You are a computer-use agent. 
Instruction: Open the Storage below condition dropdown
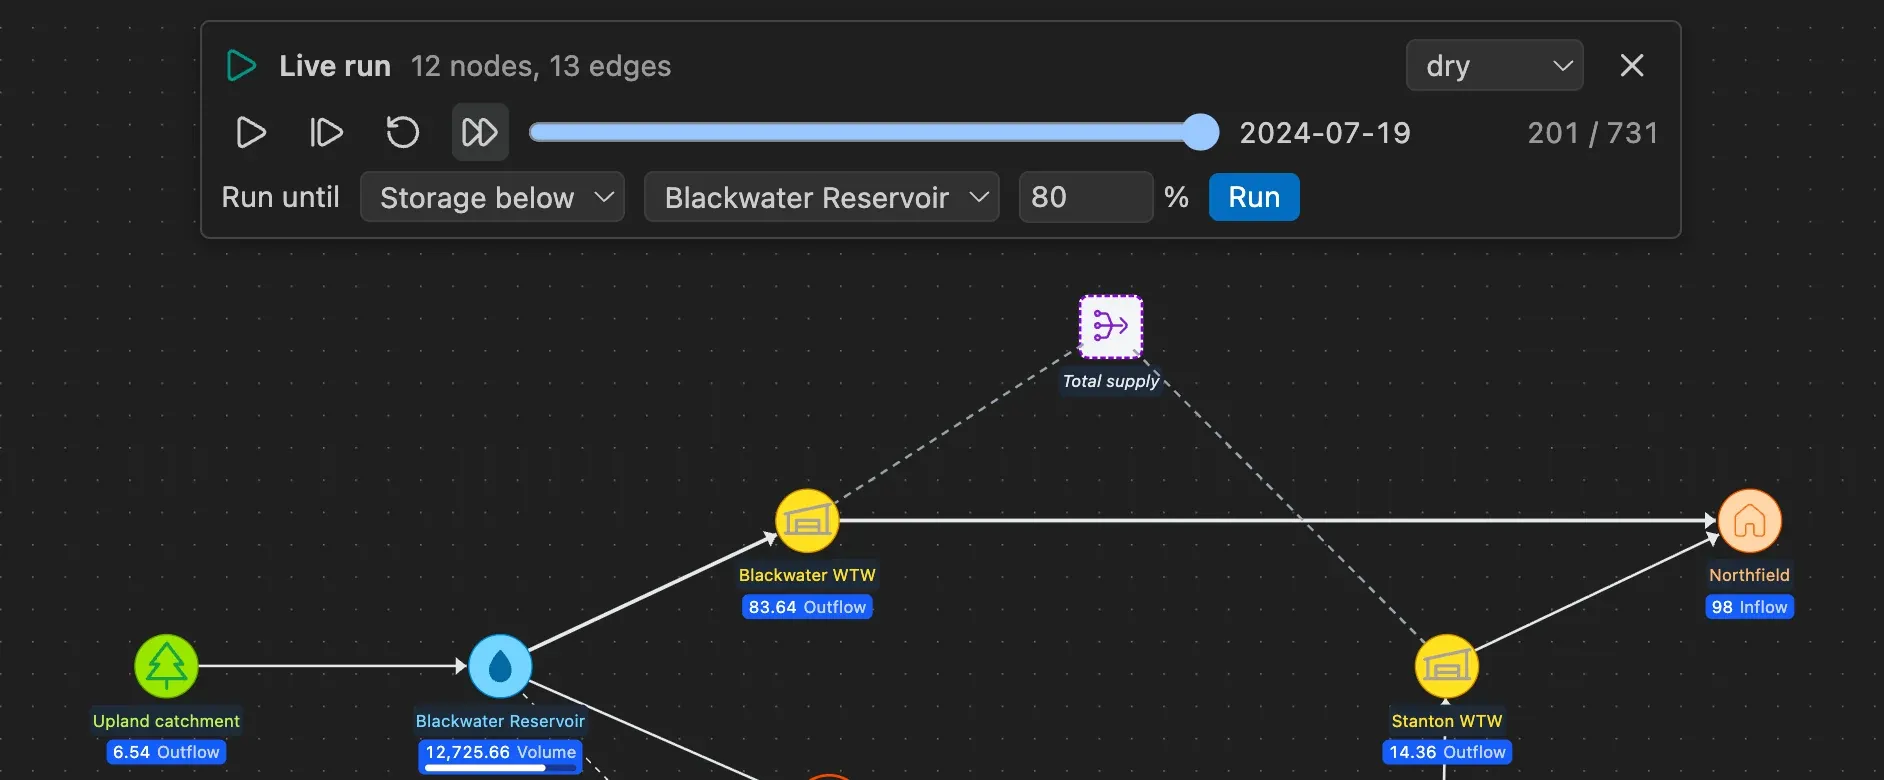pos(492,197)
